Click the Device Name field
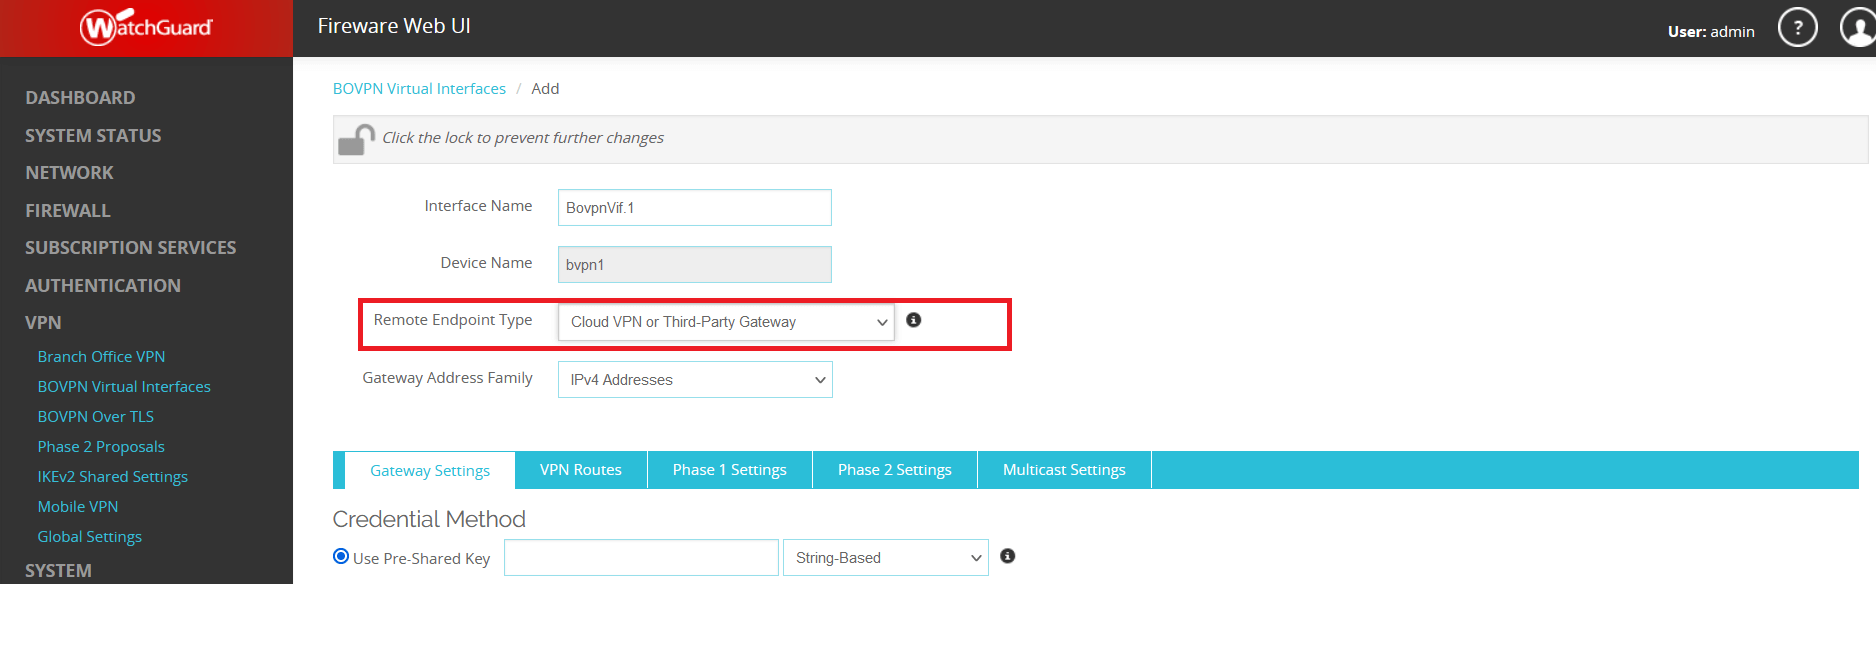Image resolution: width=1876 pixels, height=648 pixels. point(695,265)
